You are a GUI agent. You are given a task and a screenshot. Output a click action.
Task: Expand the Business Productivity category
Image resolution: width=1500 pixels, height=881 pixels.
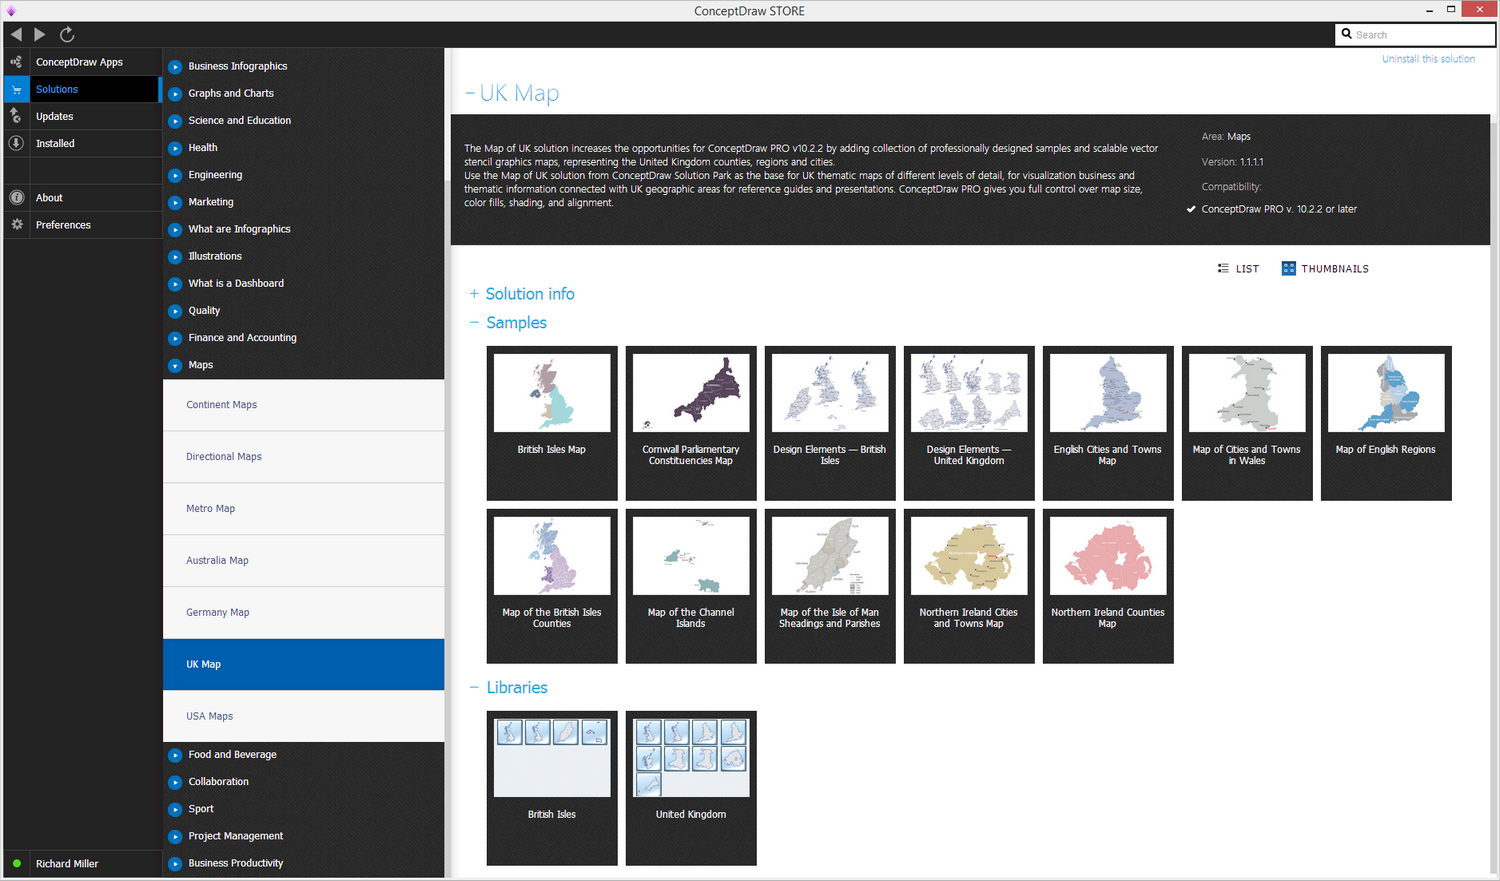pyautogui.click(x=175, y=863)
